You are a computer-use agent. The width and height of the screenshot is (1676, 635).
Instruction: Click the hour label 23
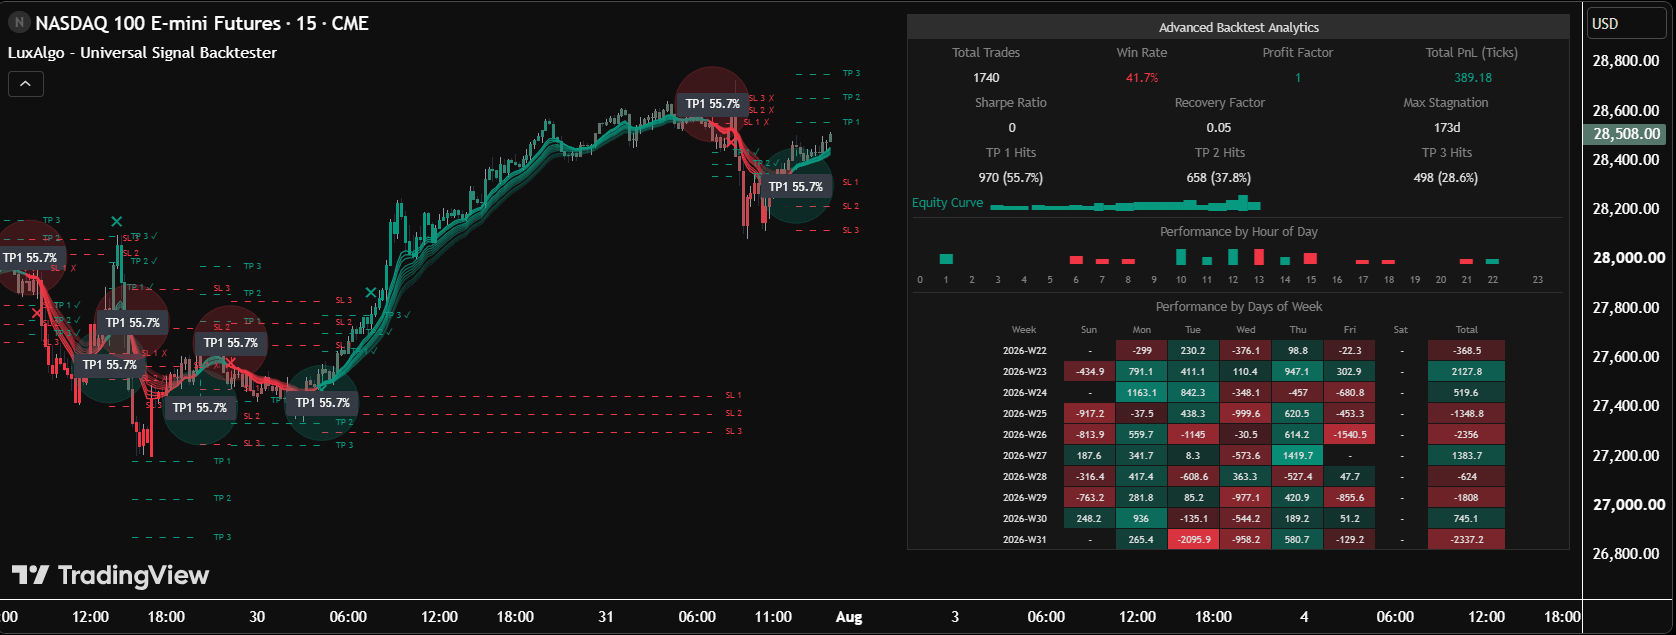coord(1537,280)
